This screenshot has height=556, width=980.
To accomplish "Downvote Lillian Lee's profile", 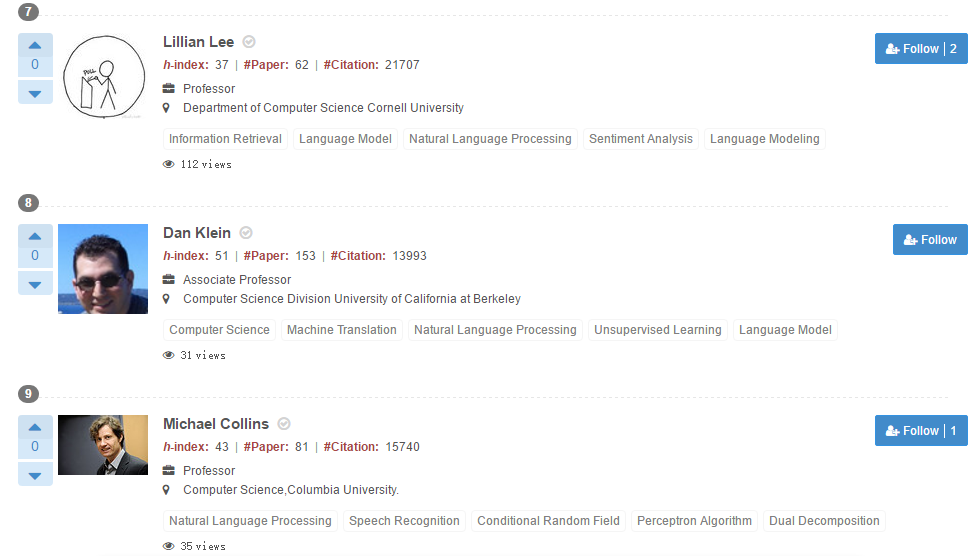I will click(35, 92).
